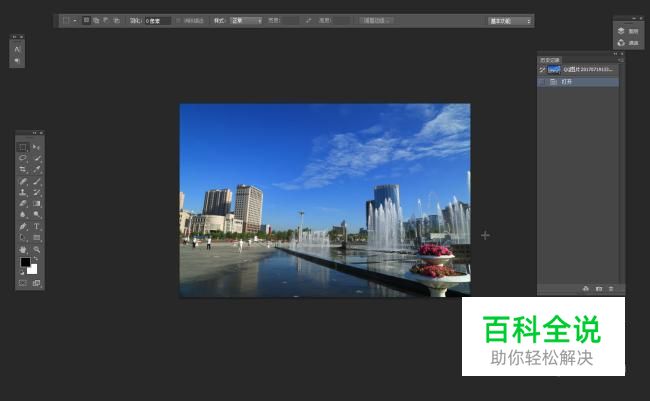Select the Path Selection tool
Viewport: 650px width, 401px height.
[23, 238]
